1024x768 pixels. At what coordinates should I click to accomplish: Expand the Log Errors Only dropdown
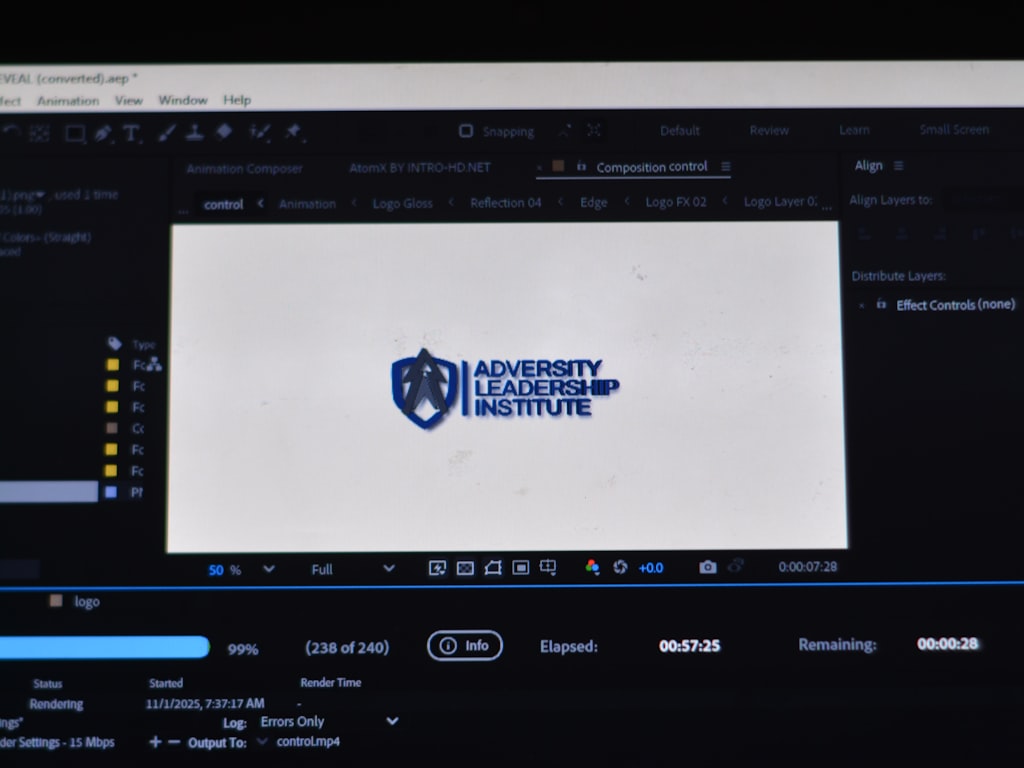(392, 721)
